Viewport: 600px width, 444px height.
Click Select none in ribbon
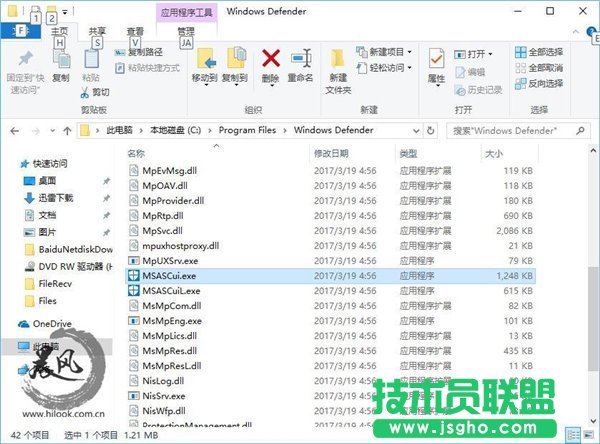coord(539,68)
